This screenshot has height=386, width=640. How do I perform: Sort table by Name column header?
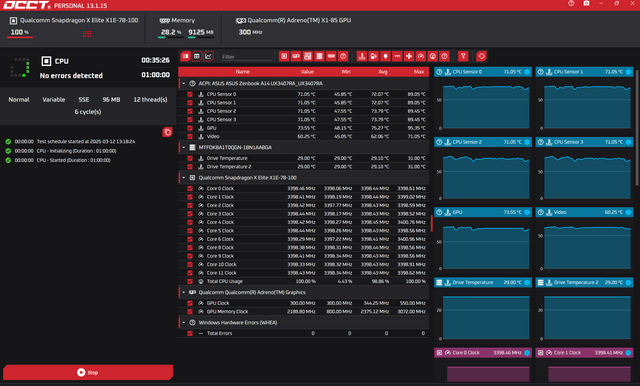242,72
